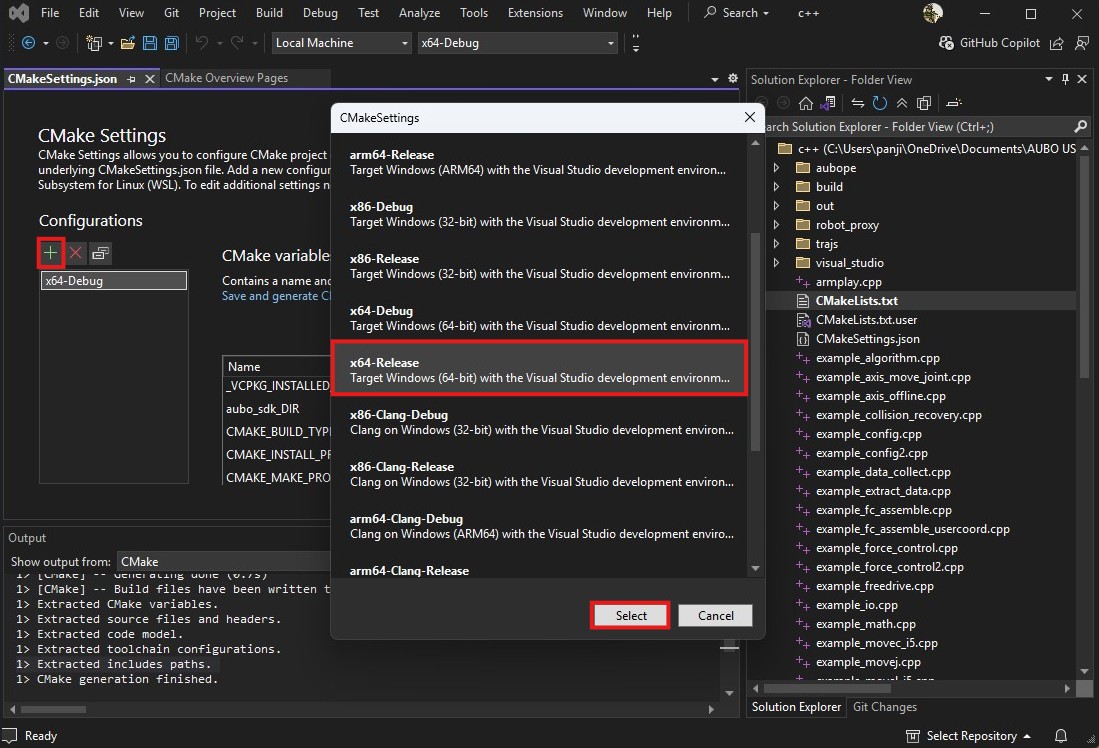Select example_force_control.cpp in Solution Explorer
This screenshot has width=1099, height=748.
[x=886, y=548]
